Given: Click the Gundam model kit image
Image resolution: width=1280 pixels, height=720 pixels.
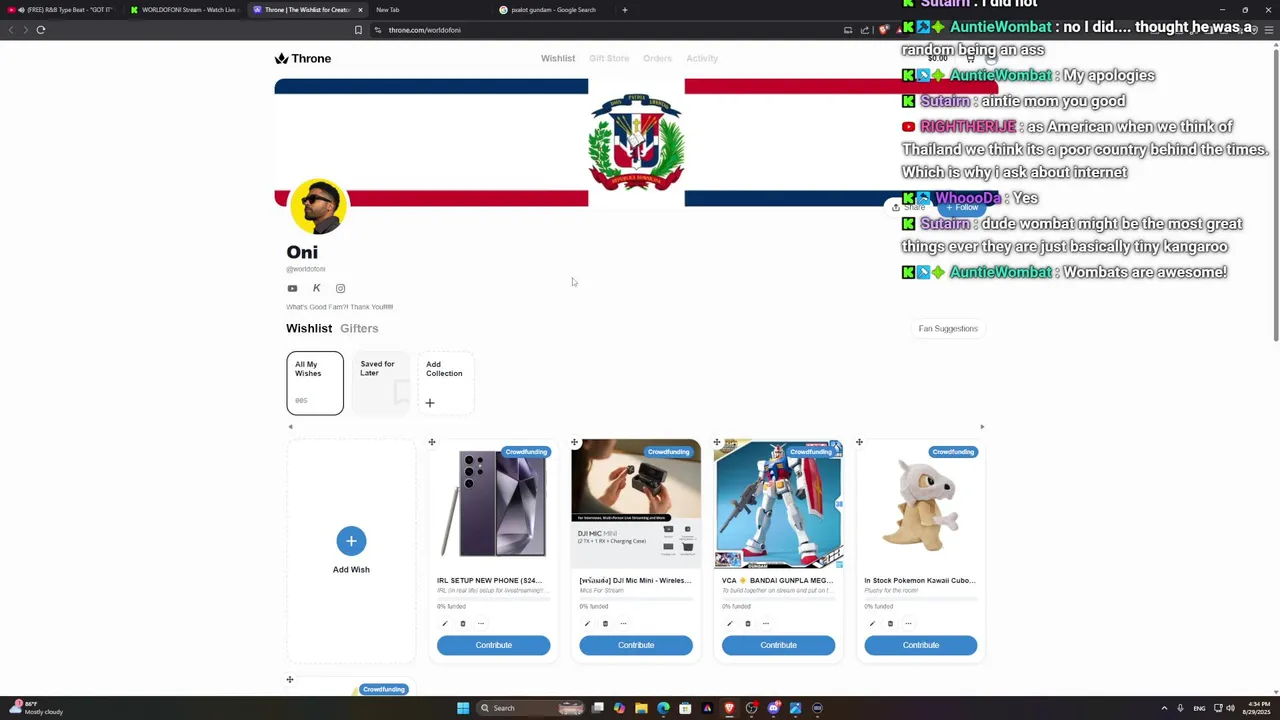Looking at the screenshot, I should 778,504.
